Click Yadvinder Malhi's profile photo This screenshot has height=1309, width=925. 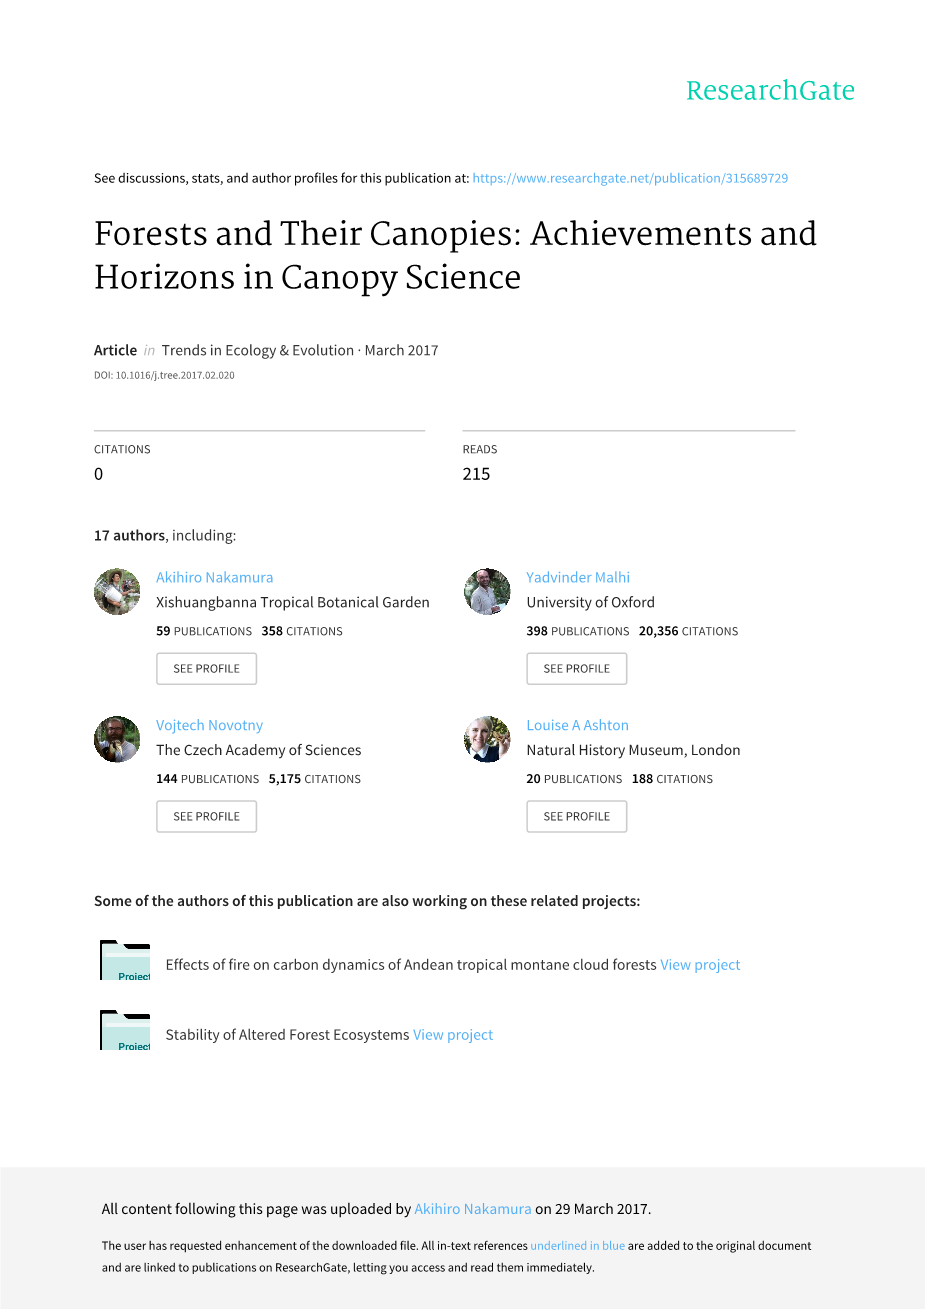487,591
